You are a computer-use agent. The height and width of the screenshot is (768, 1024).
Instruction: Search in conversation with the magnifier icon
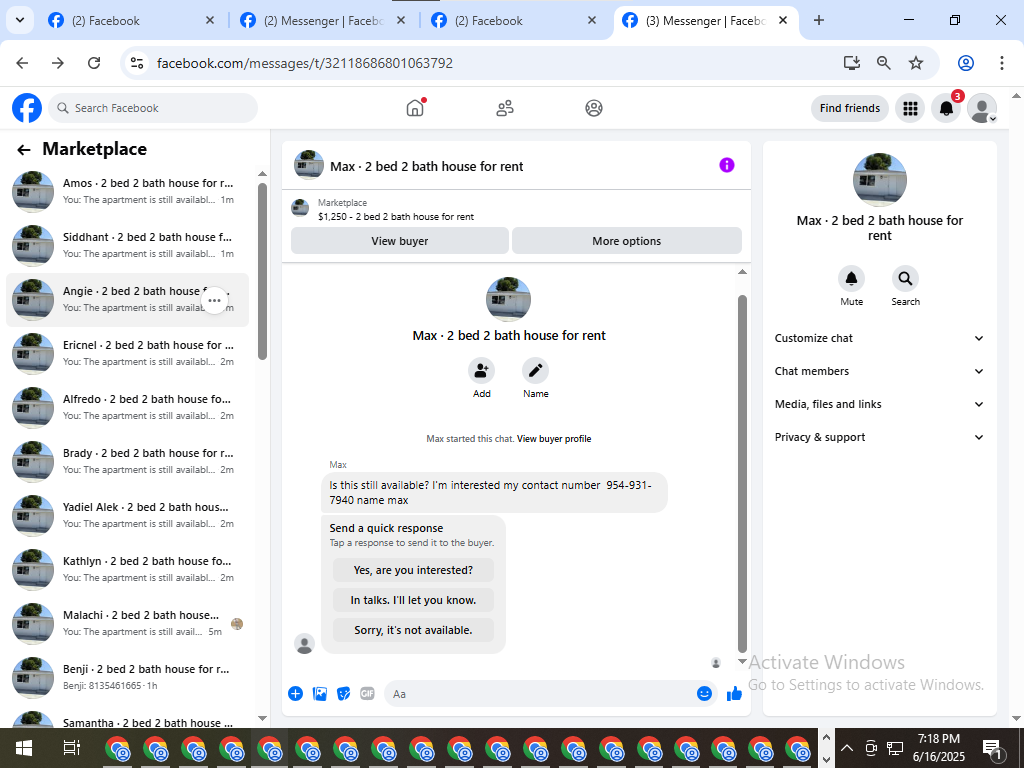pos(905,279)
